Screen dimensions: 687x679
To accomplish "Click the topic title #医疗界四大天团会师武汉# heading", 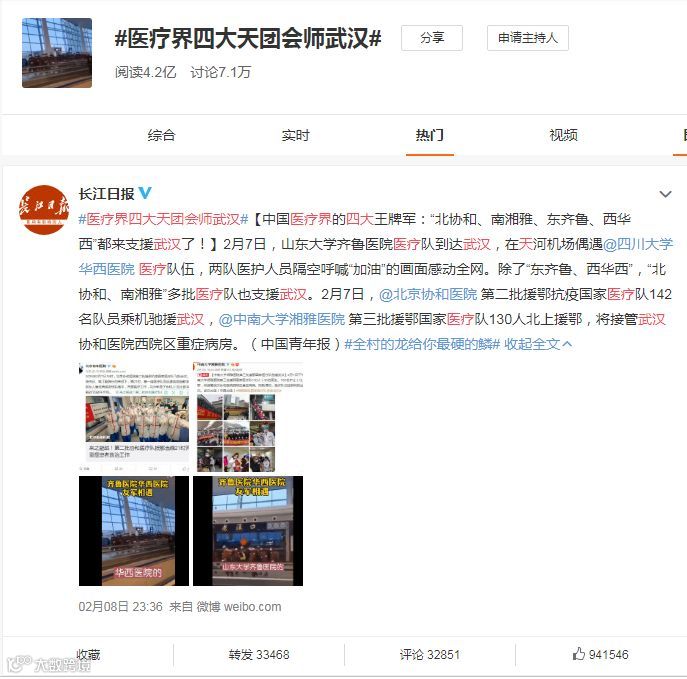I will click(x=248, y=39).
